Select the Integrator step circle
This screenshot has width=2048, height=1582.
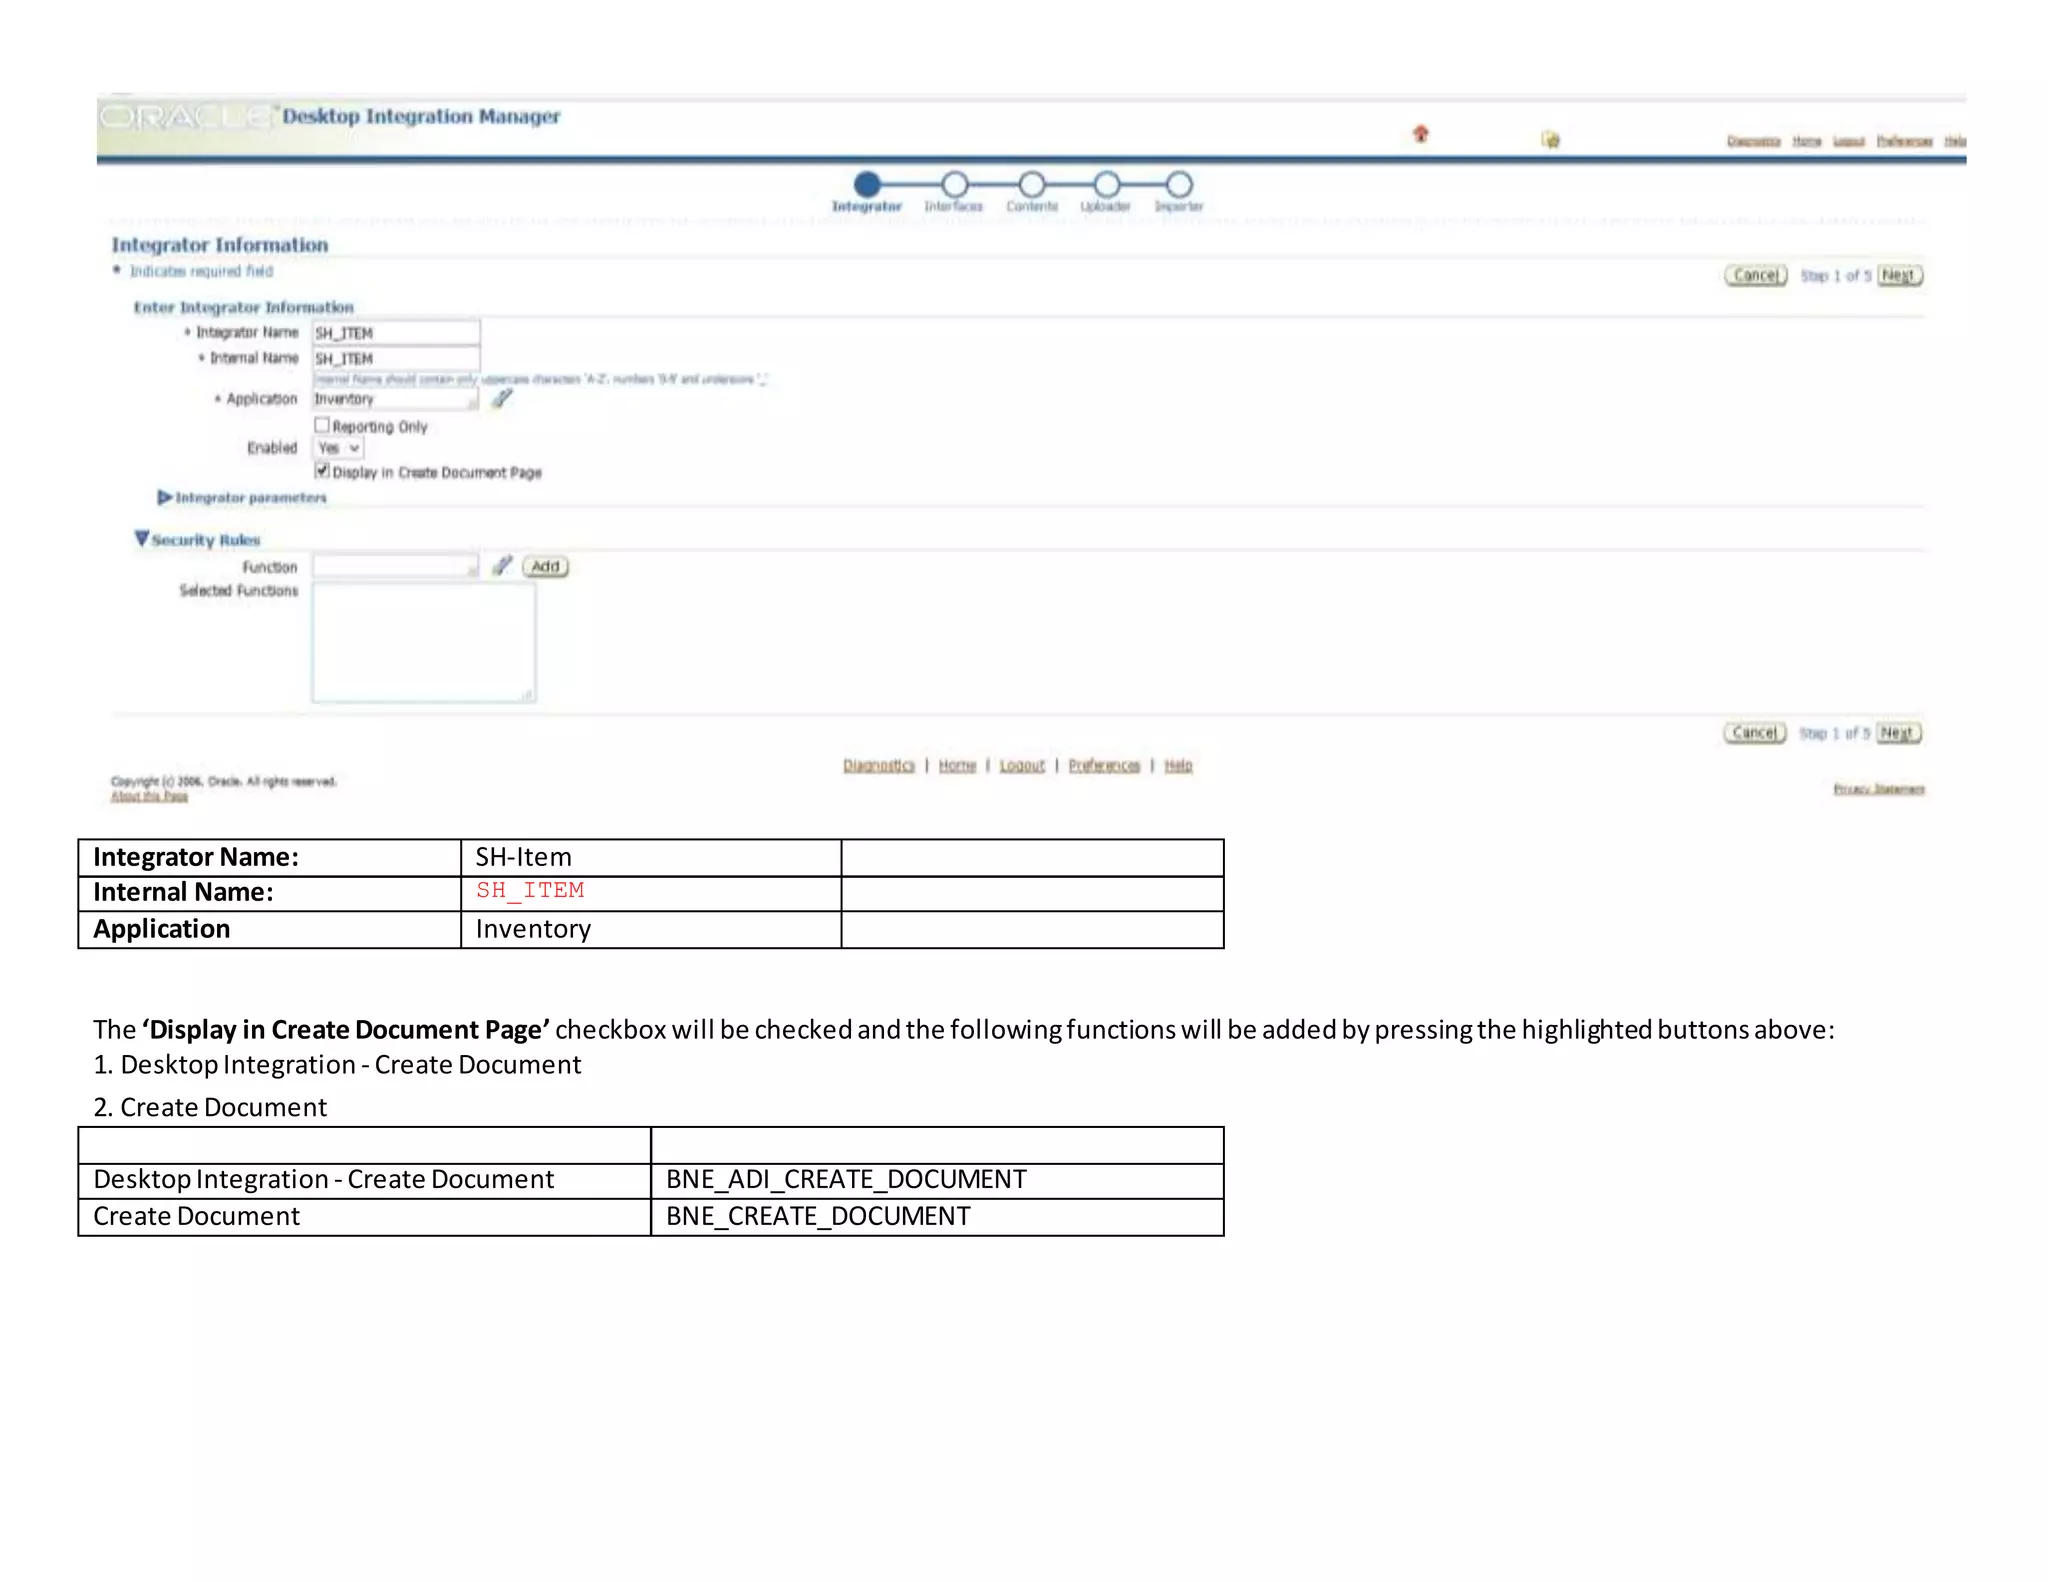tap(867, 184)
